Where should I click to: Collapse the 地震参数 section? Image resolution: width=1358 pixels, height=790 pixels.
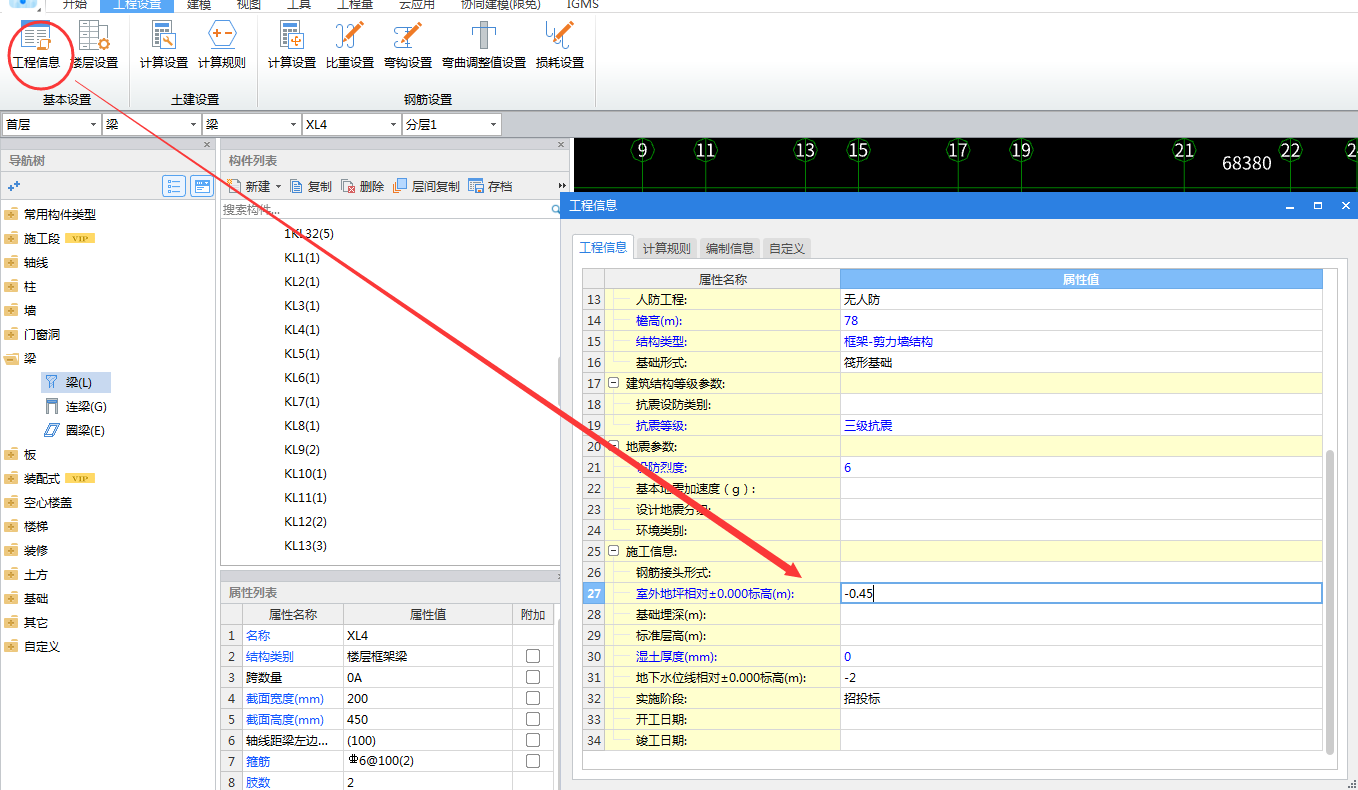point(614,446)
